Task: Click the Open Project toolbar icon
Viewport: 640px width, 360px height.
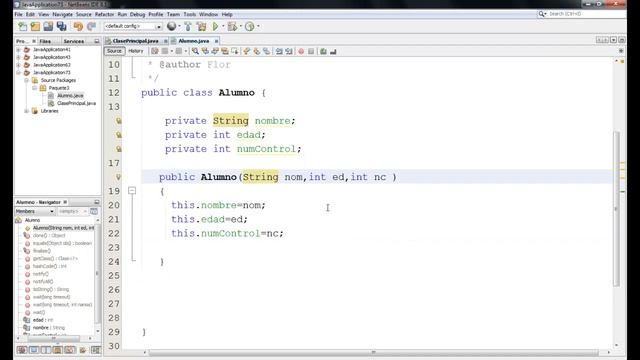Action: click(x=48, y=27)
